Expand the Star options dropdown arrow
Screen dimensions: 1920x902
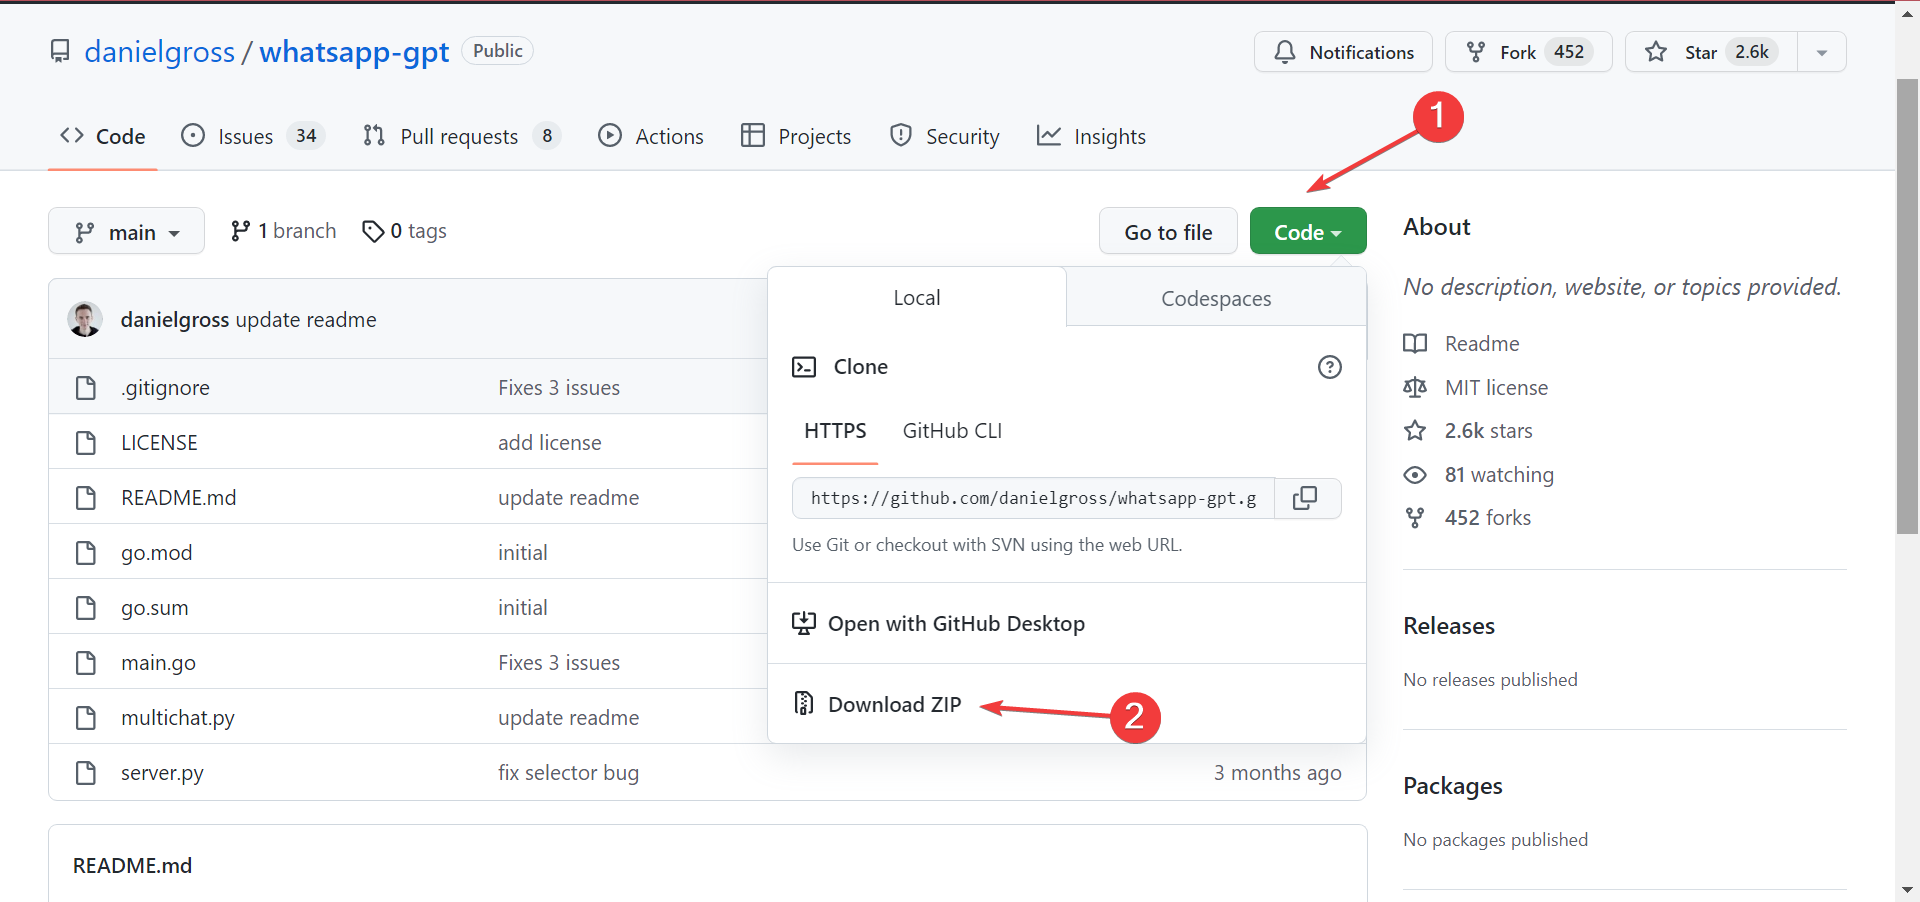pos(1821,51)
